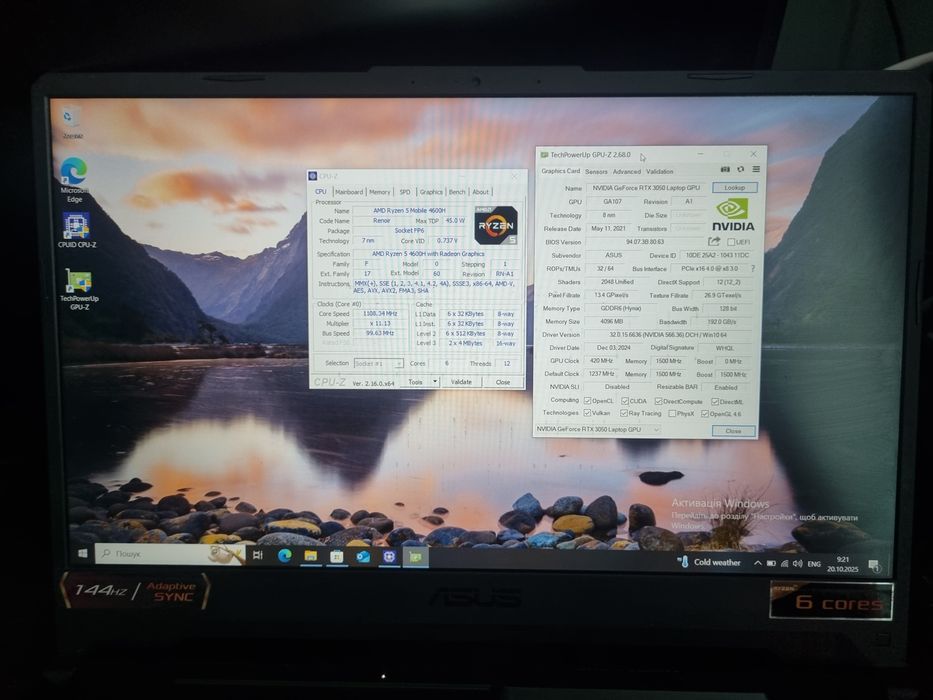Switch to the Mainboard tab in CPU-Z

click(x=349, y=192)
